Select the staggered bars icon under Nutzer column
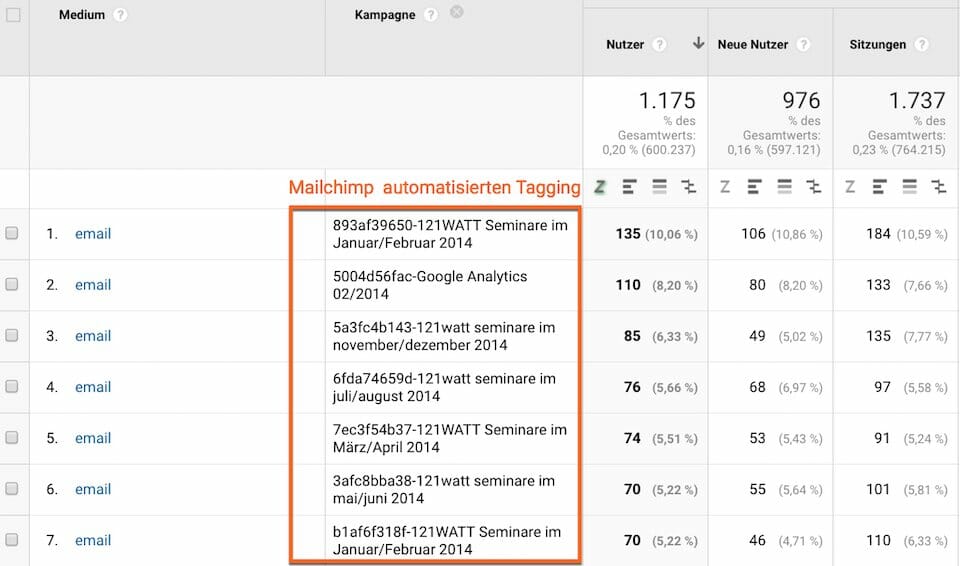960x566 pixels. pyautogui.click(x=689, y=187)
